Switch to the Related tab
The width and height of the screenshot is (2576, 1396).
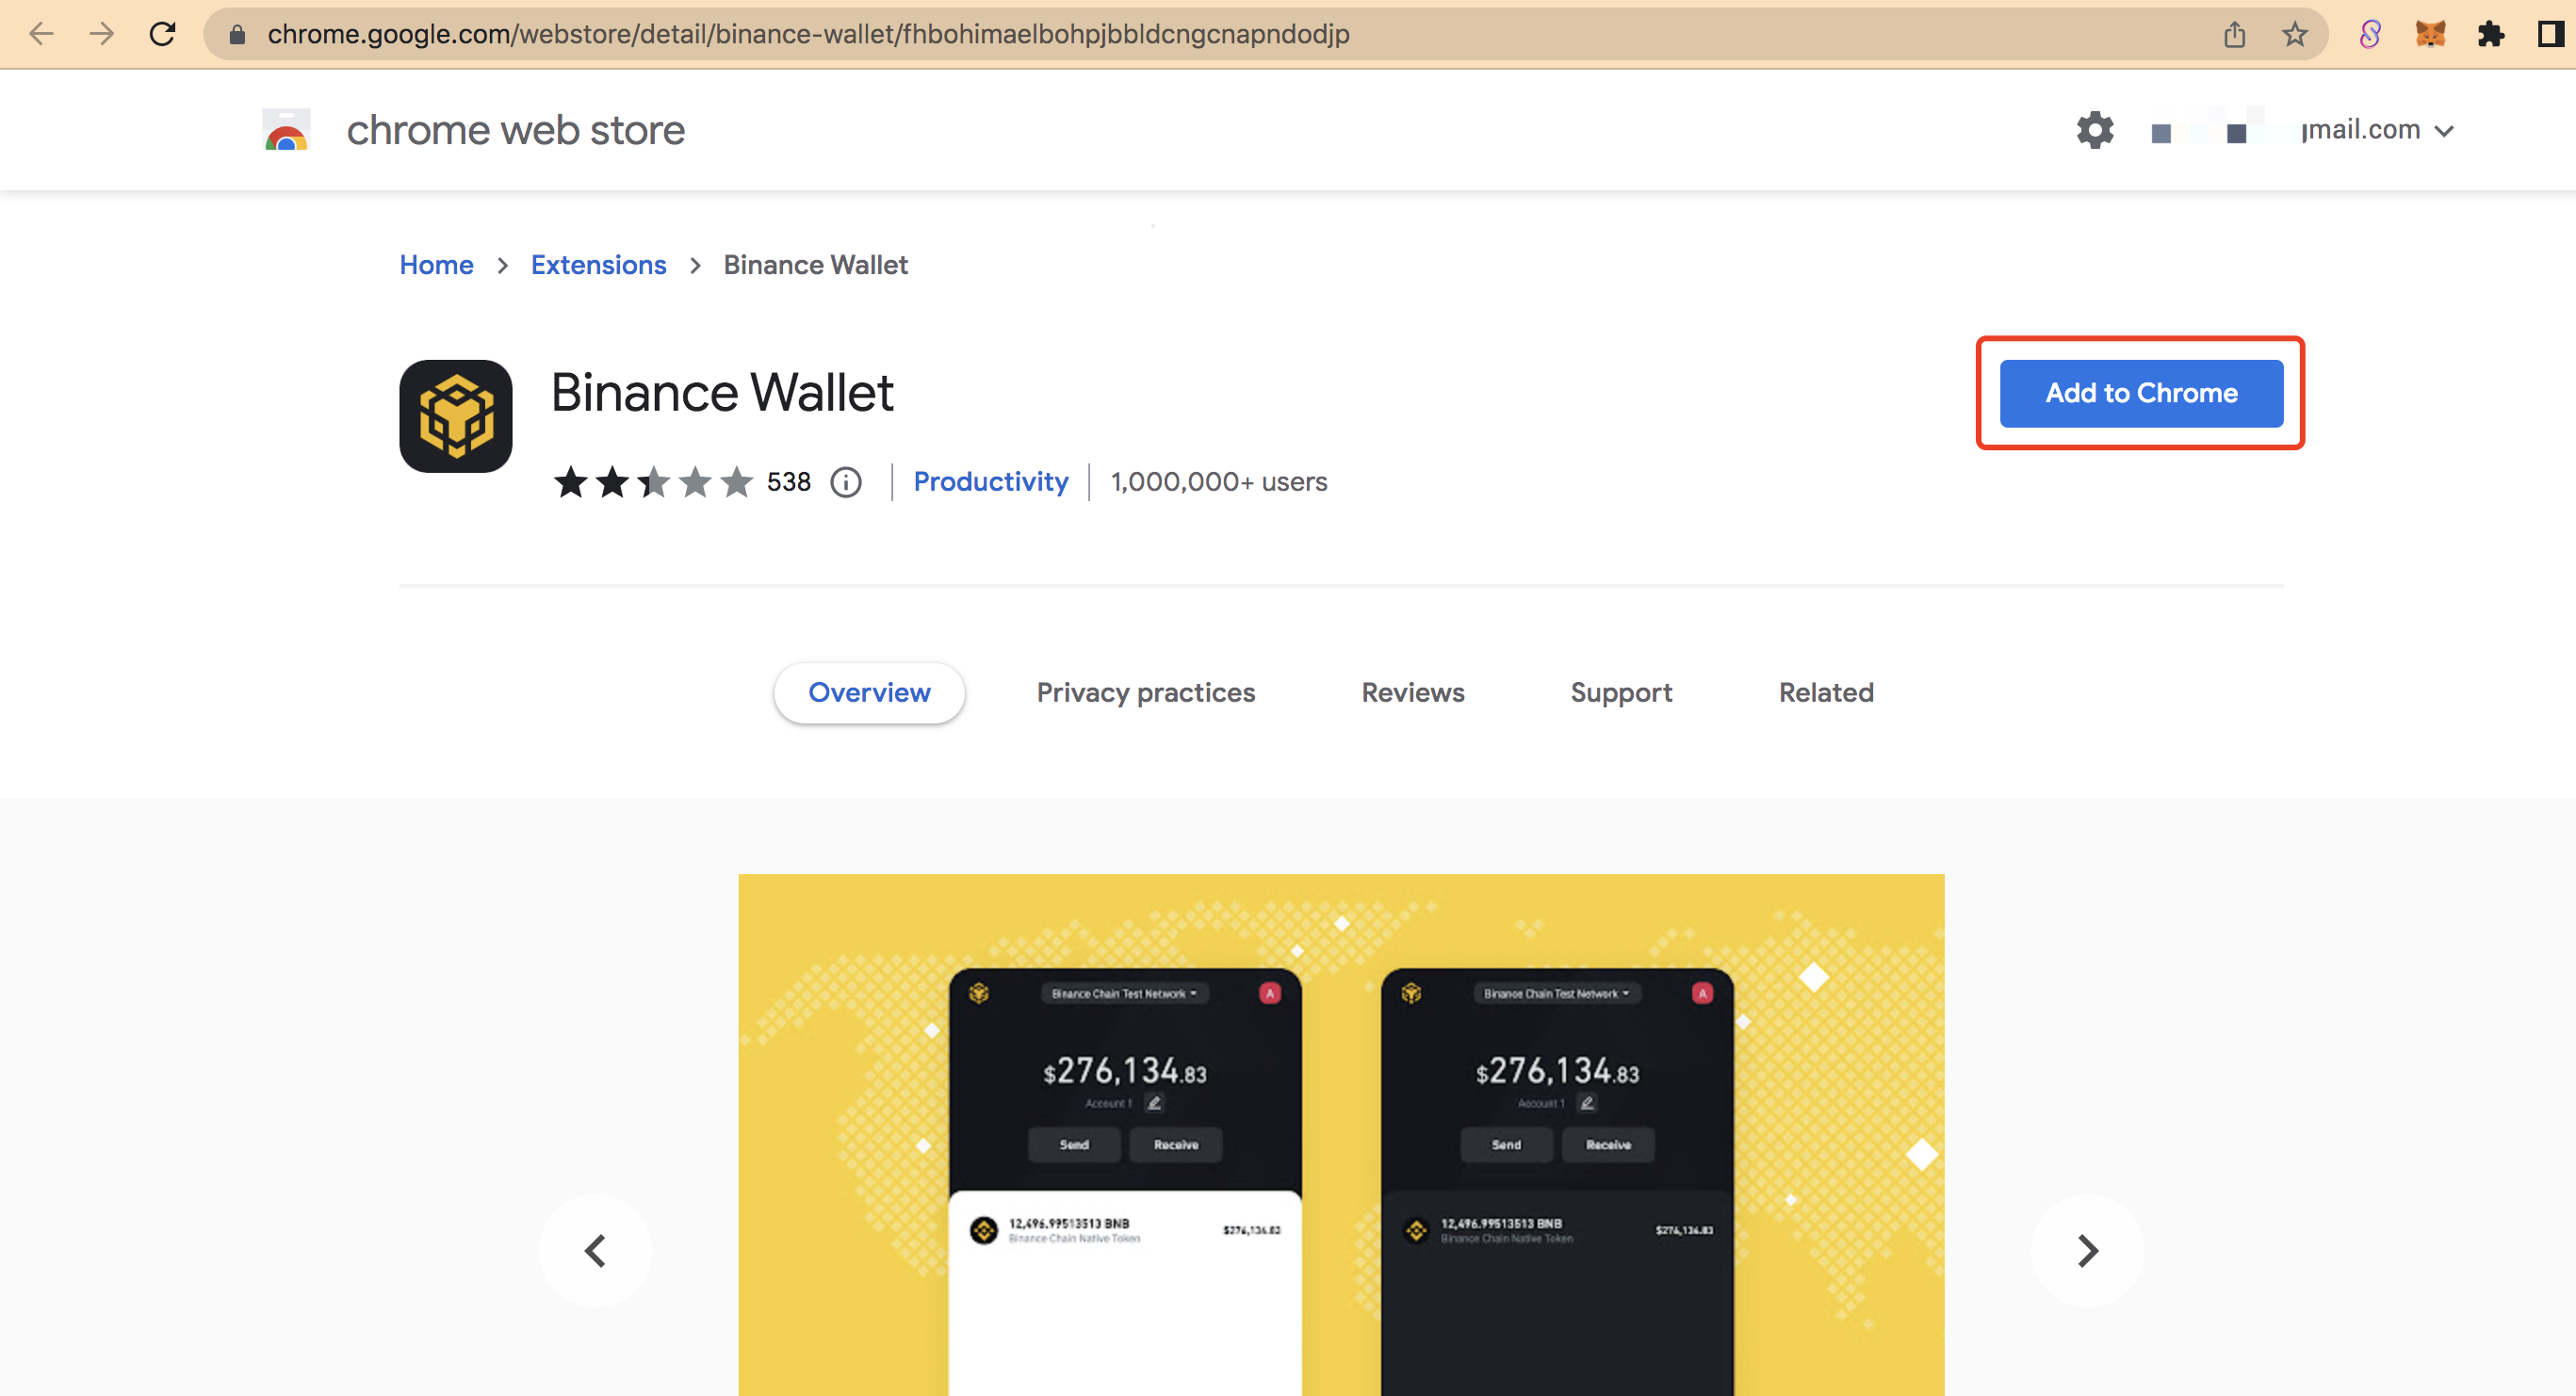1826,692
